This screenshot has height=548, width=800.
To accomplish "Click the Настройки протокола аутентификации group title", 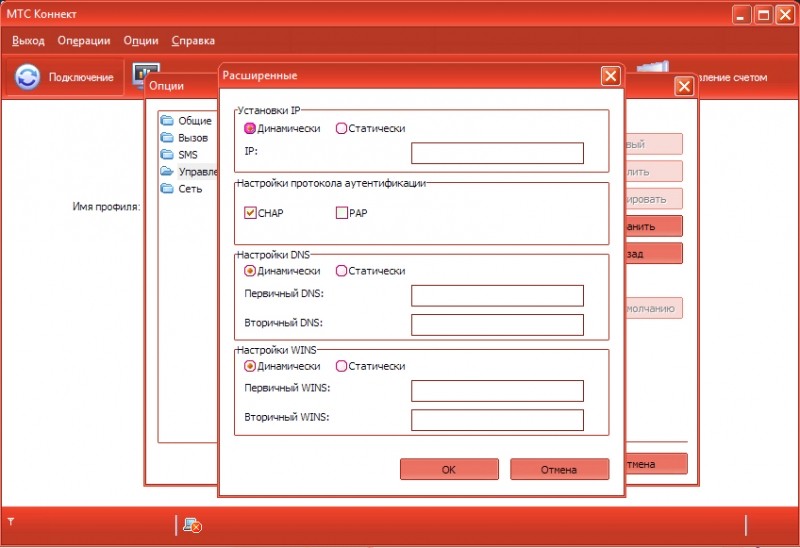I will pos(331,183).
